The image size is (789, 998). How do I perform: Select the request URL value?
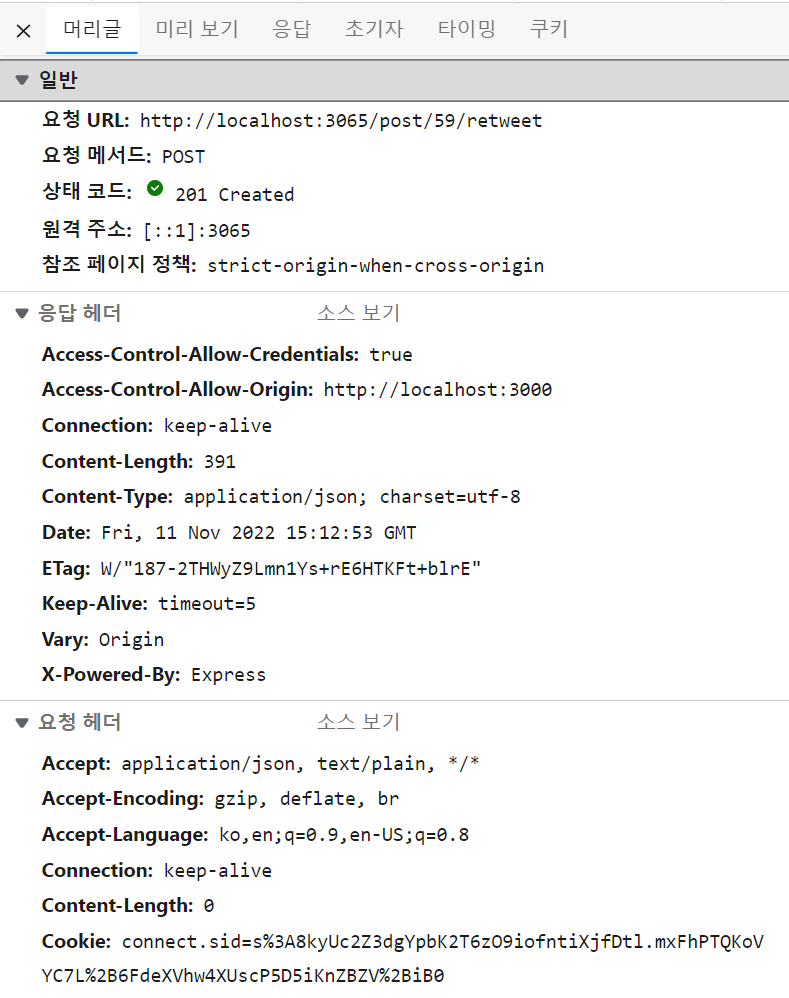(x=341, y=121)
